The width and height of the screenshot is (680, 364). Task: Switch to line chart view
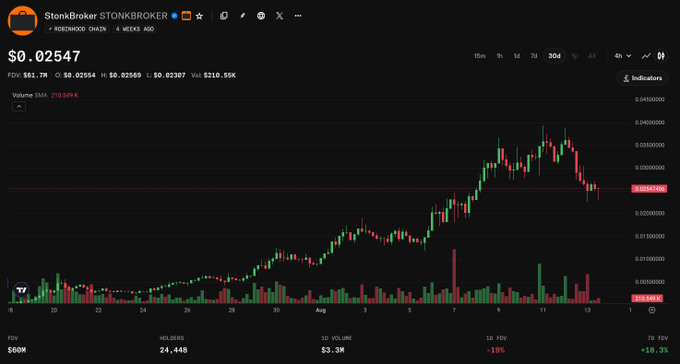(x=646, y=56)
